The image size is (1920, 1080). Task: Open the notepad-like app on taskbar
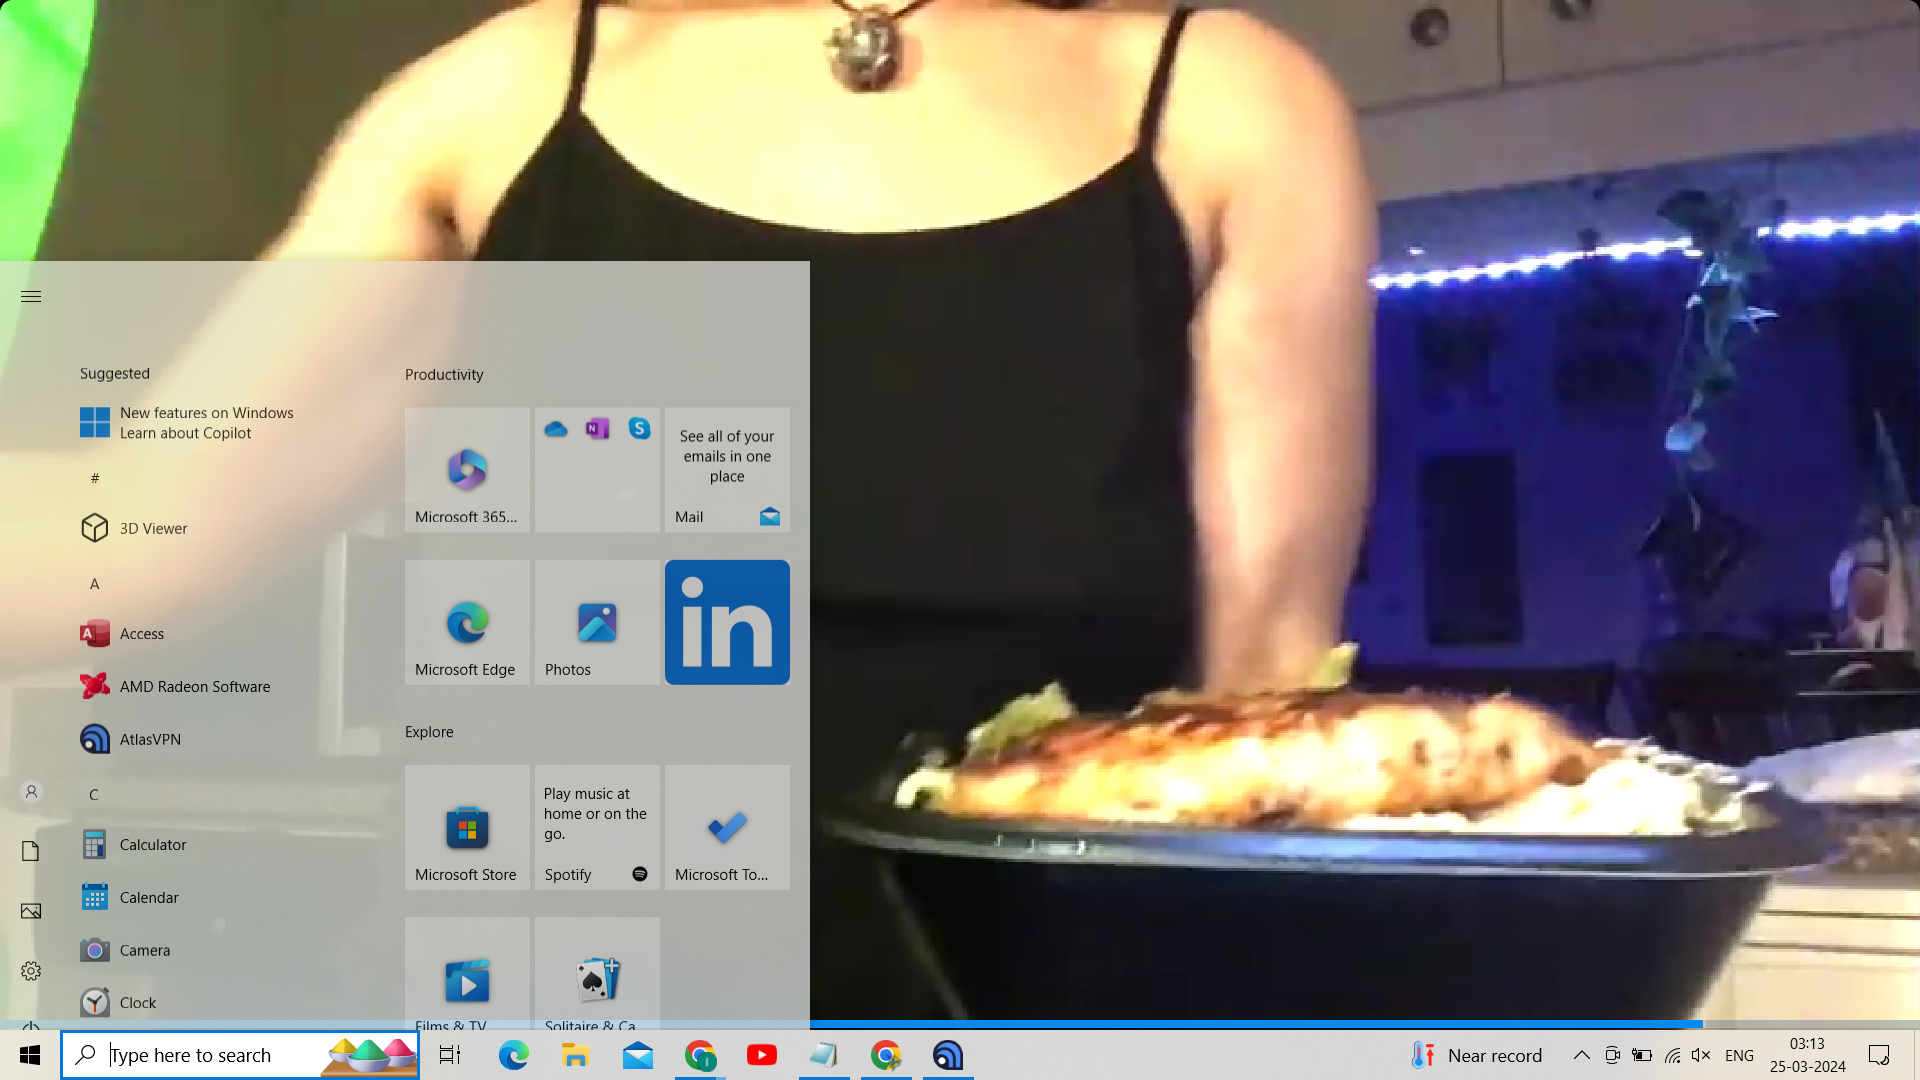(824, 1055)
